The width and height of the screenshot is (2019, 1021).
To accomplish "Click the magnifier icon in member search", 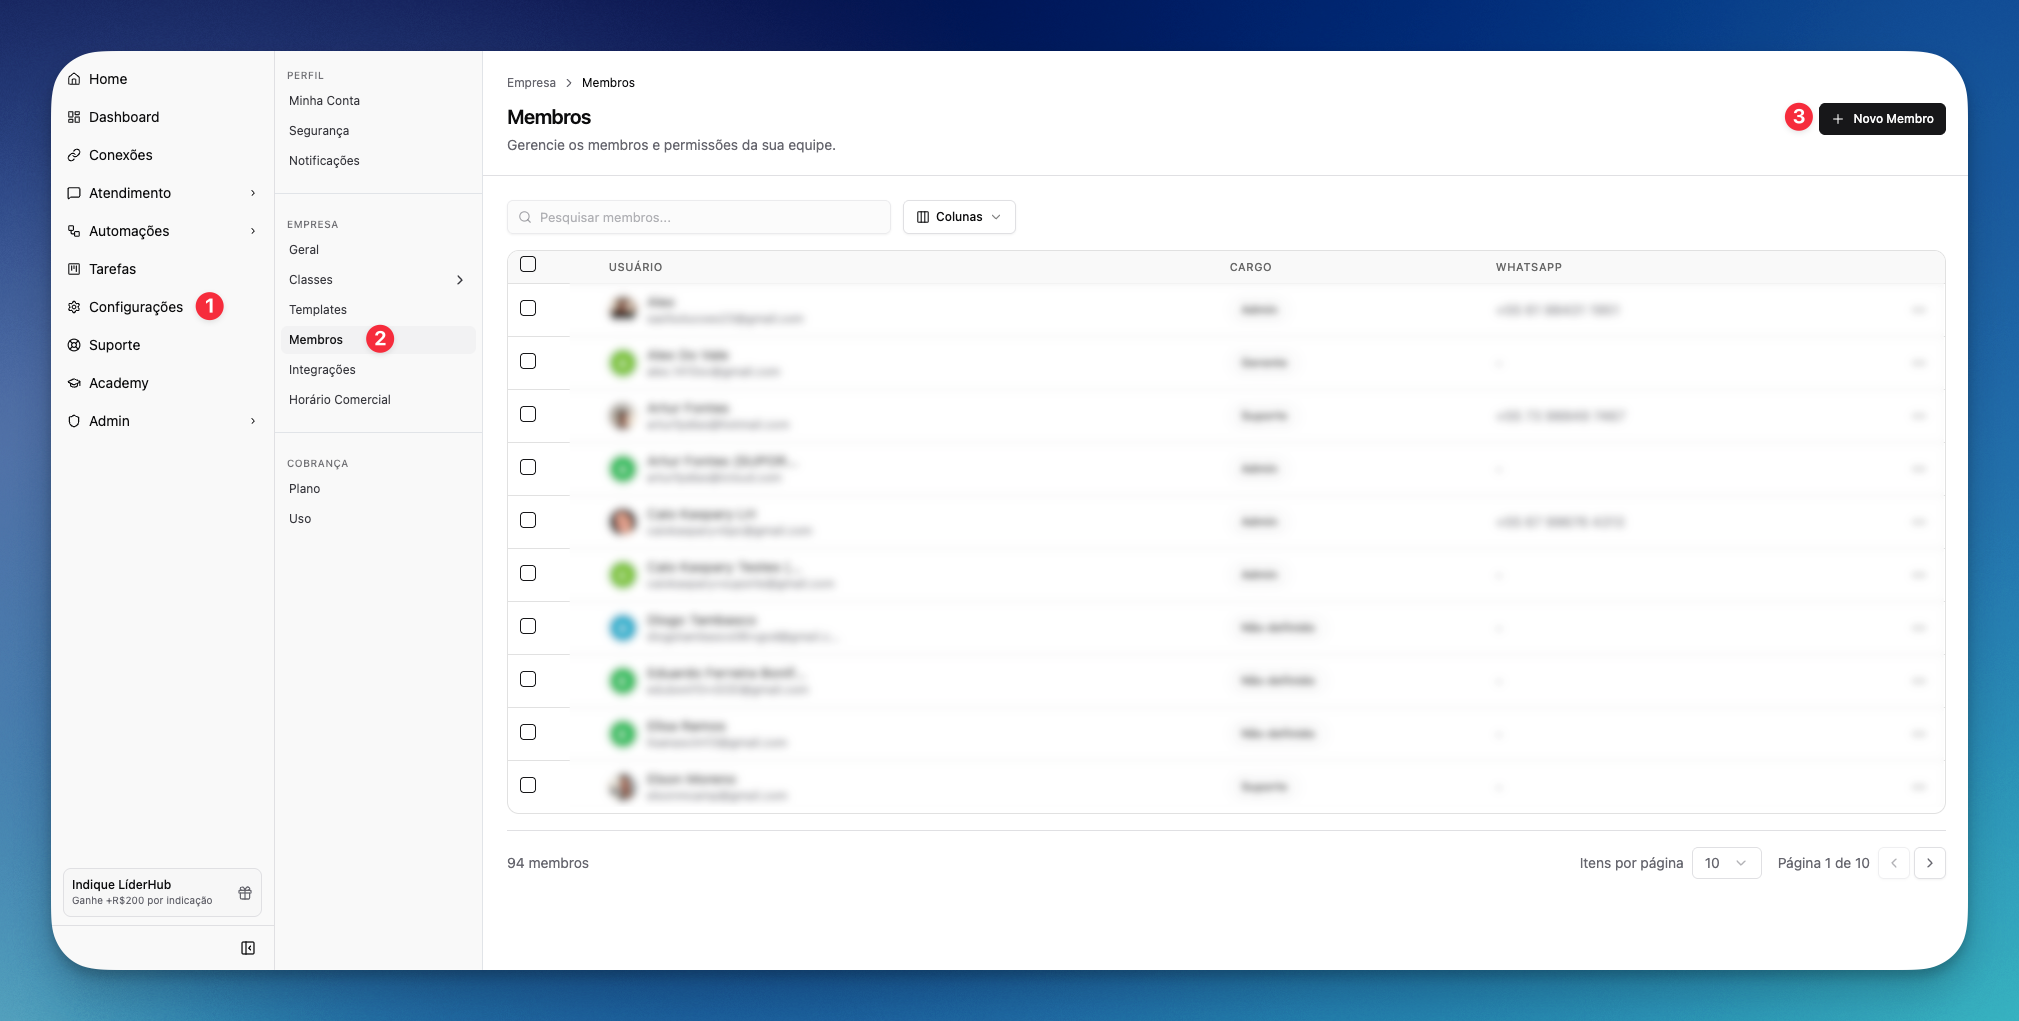I will pyautogui.click(x=525, y=217).
